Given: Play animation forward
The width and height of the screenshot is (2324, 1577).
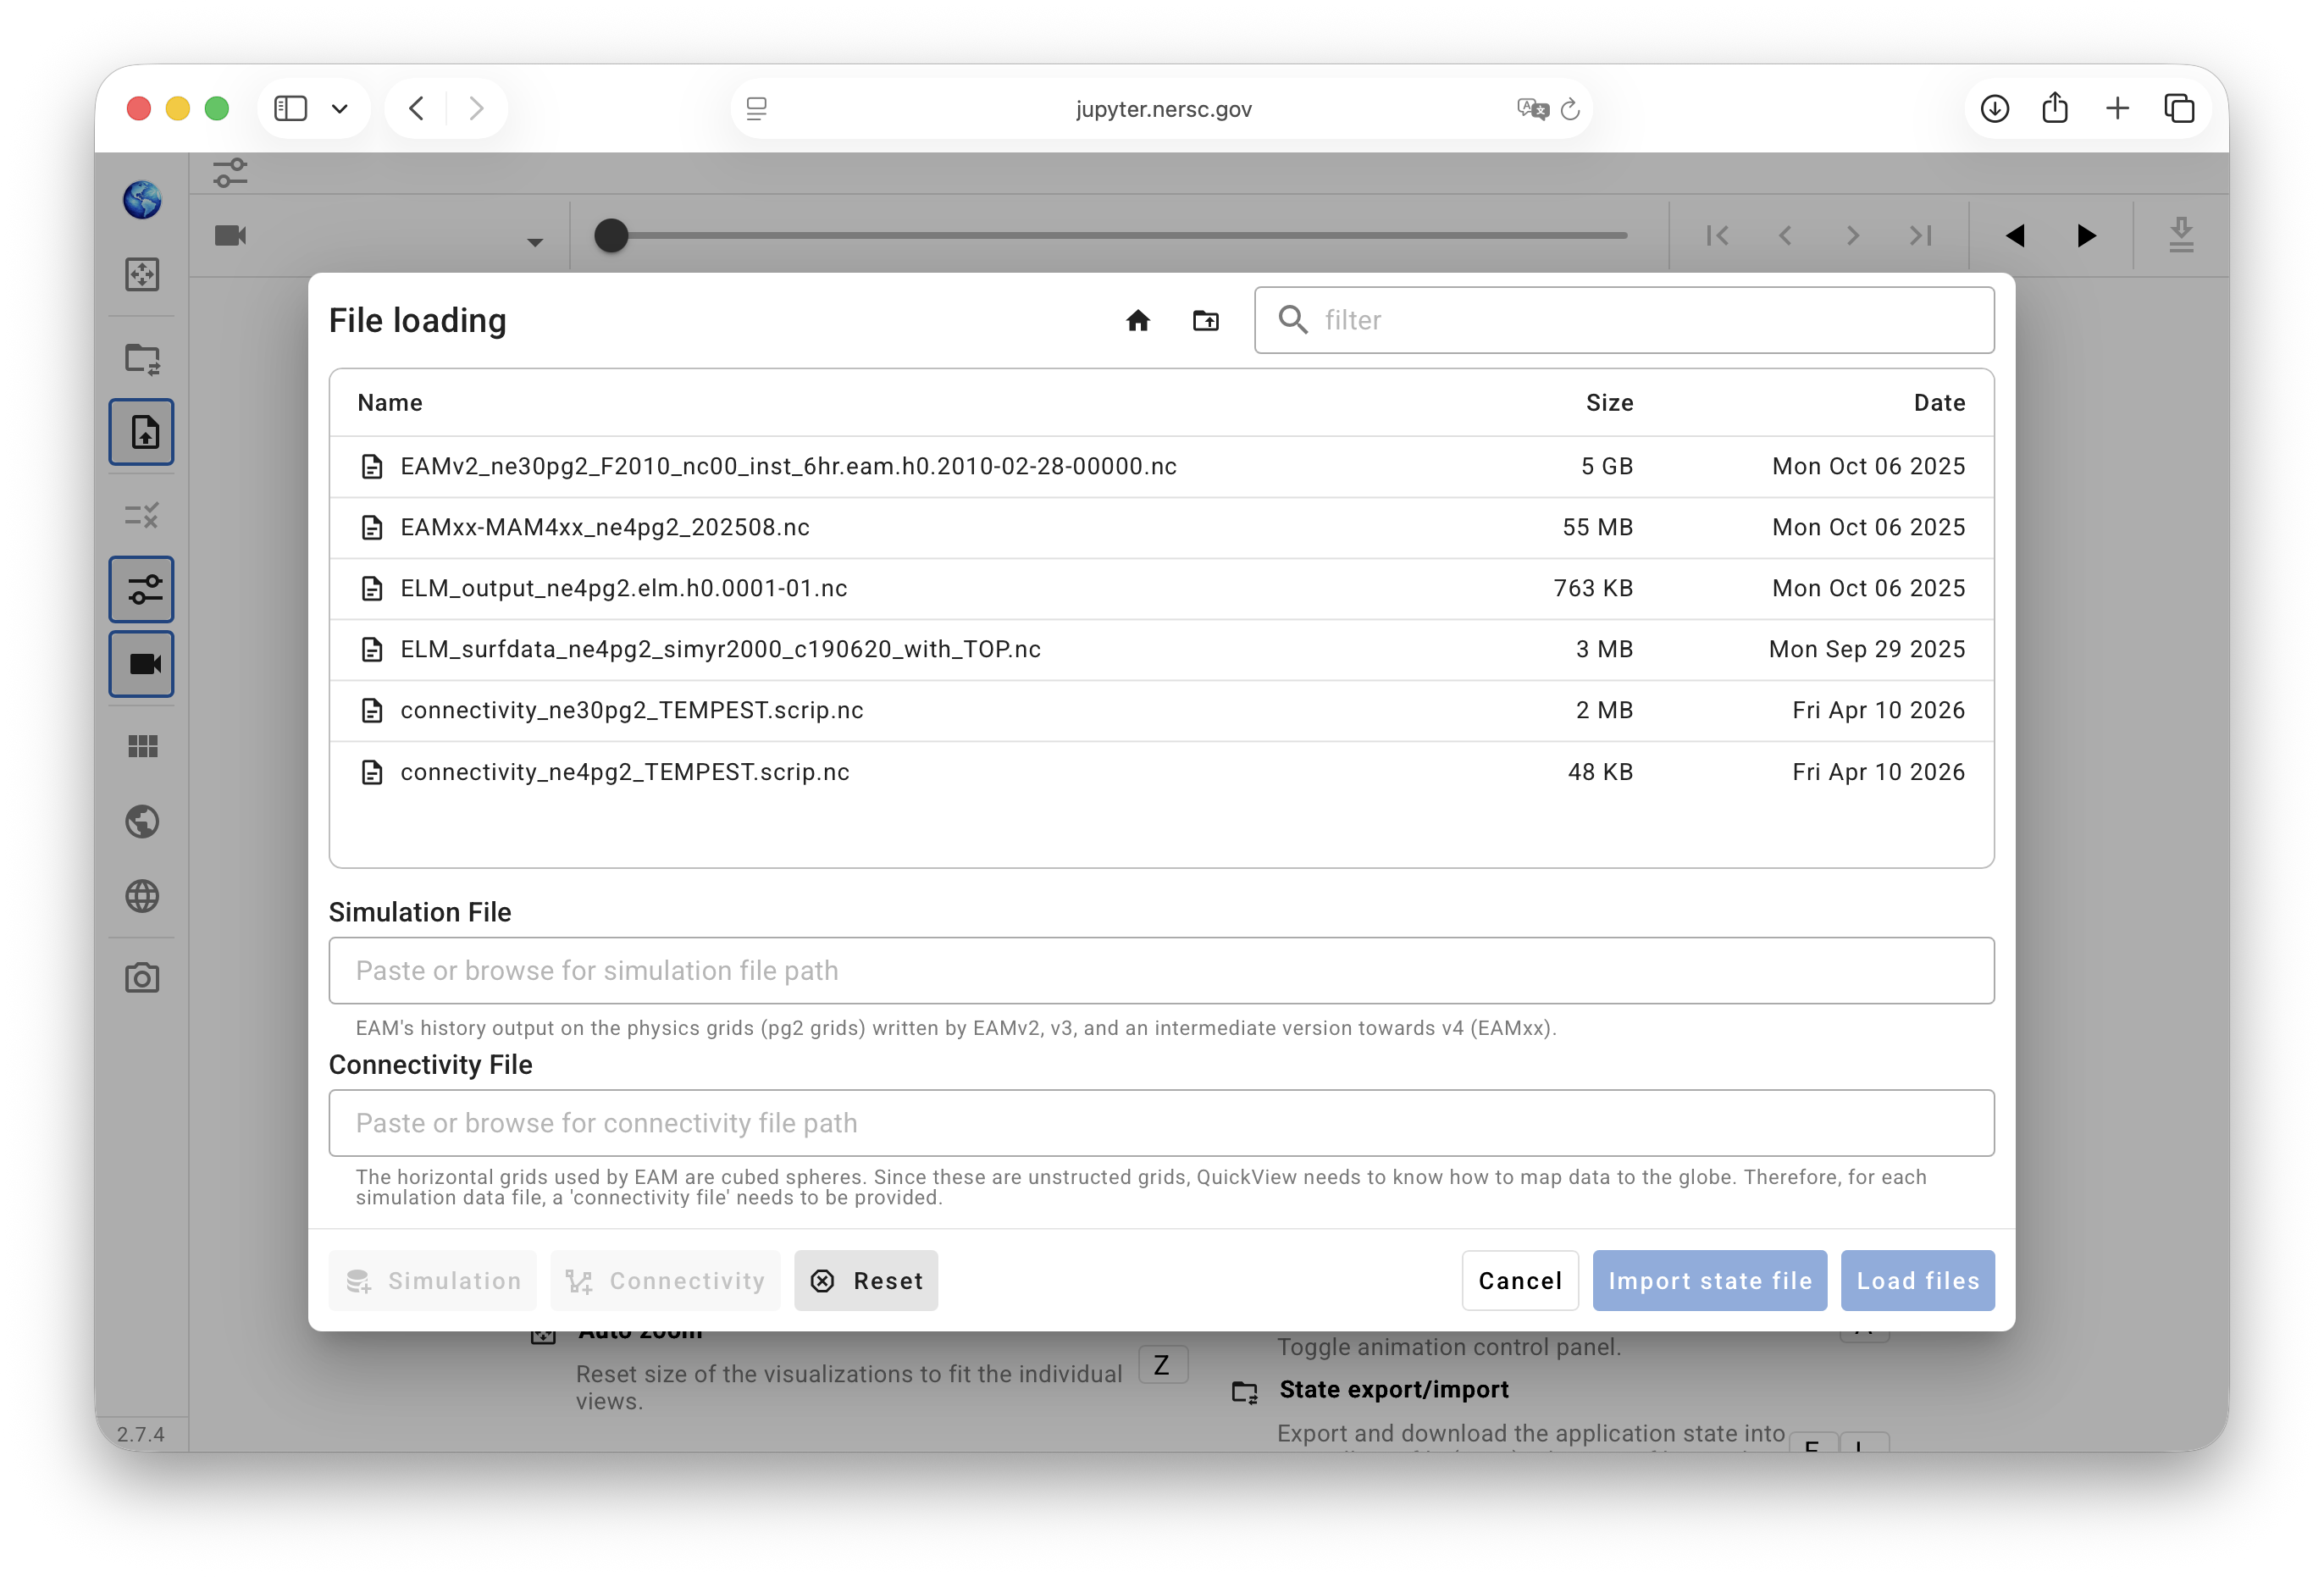Looking at the screenshot, I should pyautogui.click(x=2086, y=236).
